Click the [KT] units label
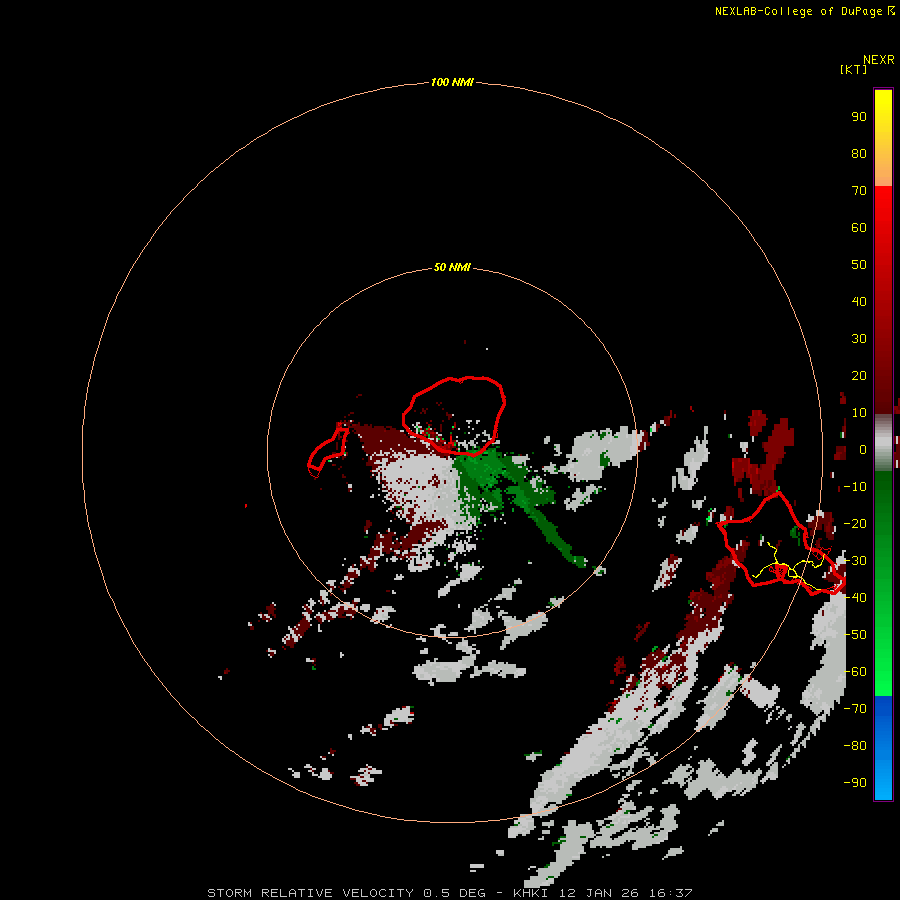Screen dimensions: 900x900 click(853, 69)
